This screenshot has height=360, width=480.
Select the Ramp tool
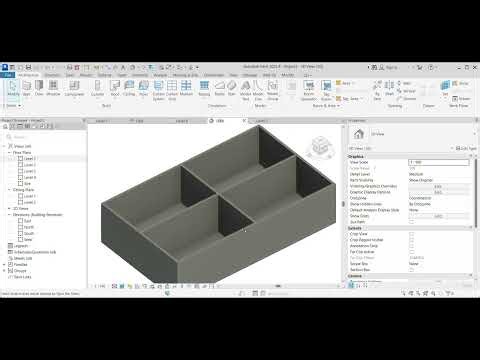coord(219,88)
